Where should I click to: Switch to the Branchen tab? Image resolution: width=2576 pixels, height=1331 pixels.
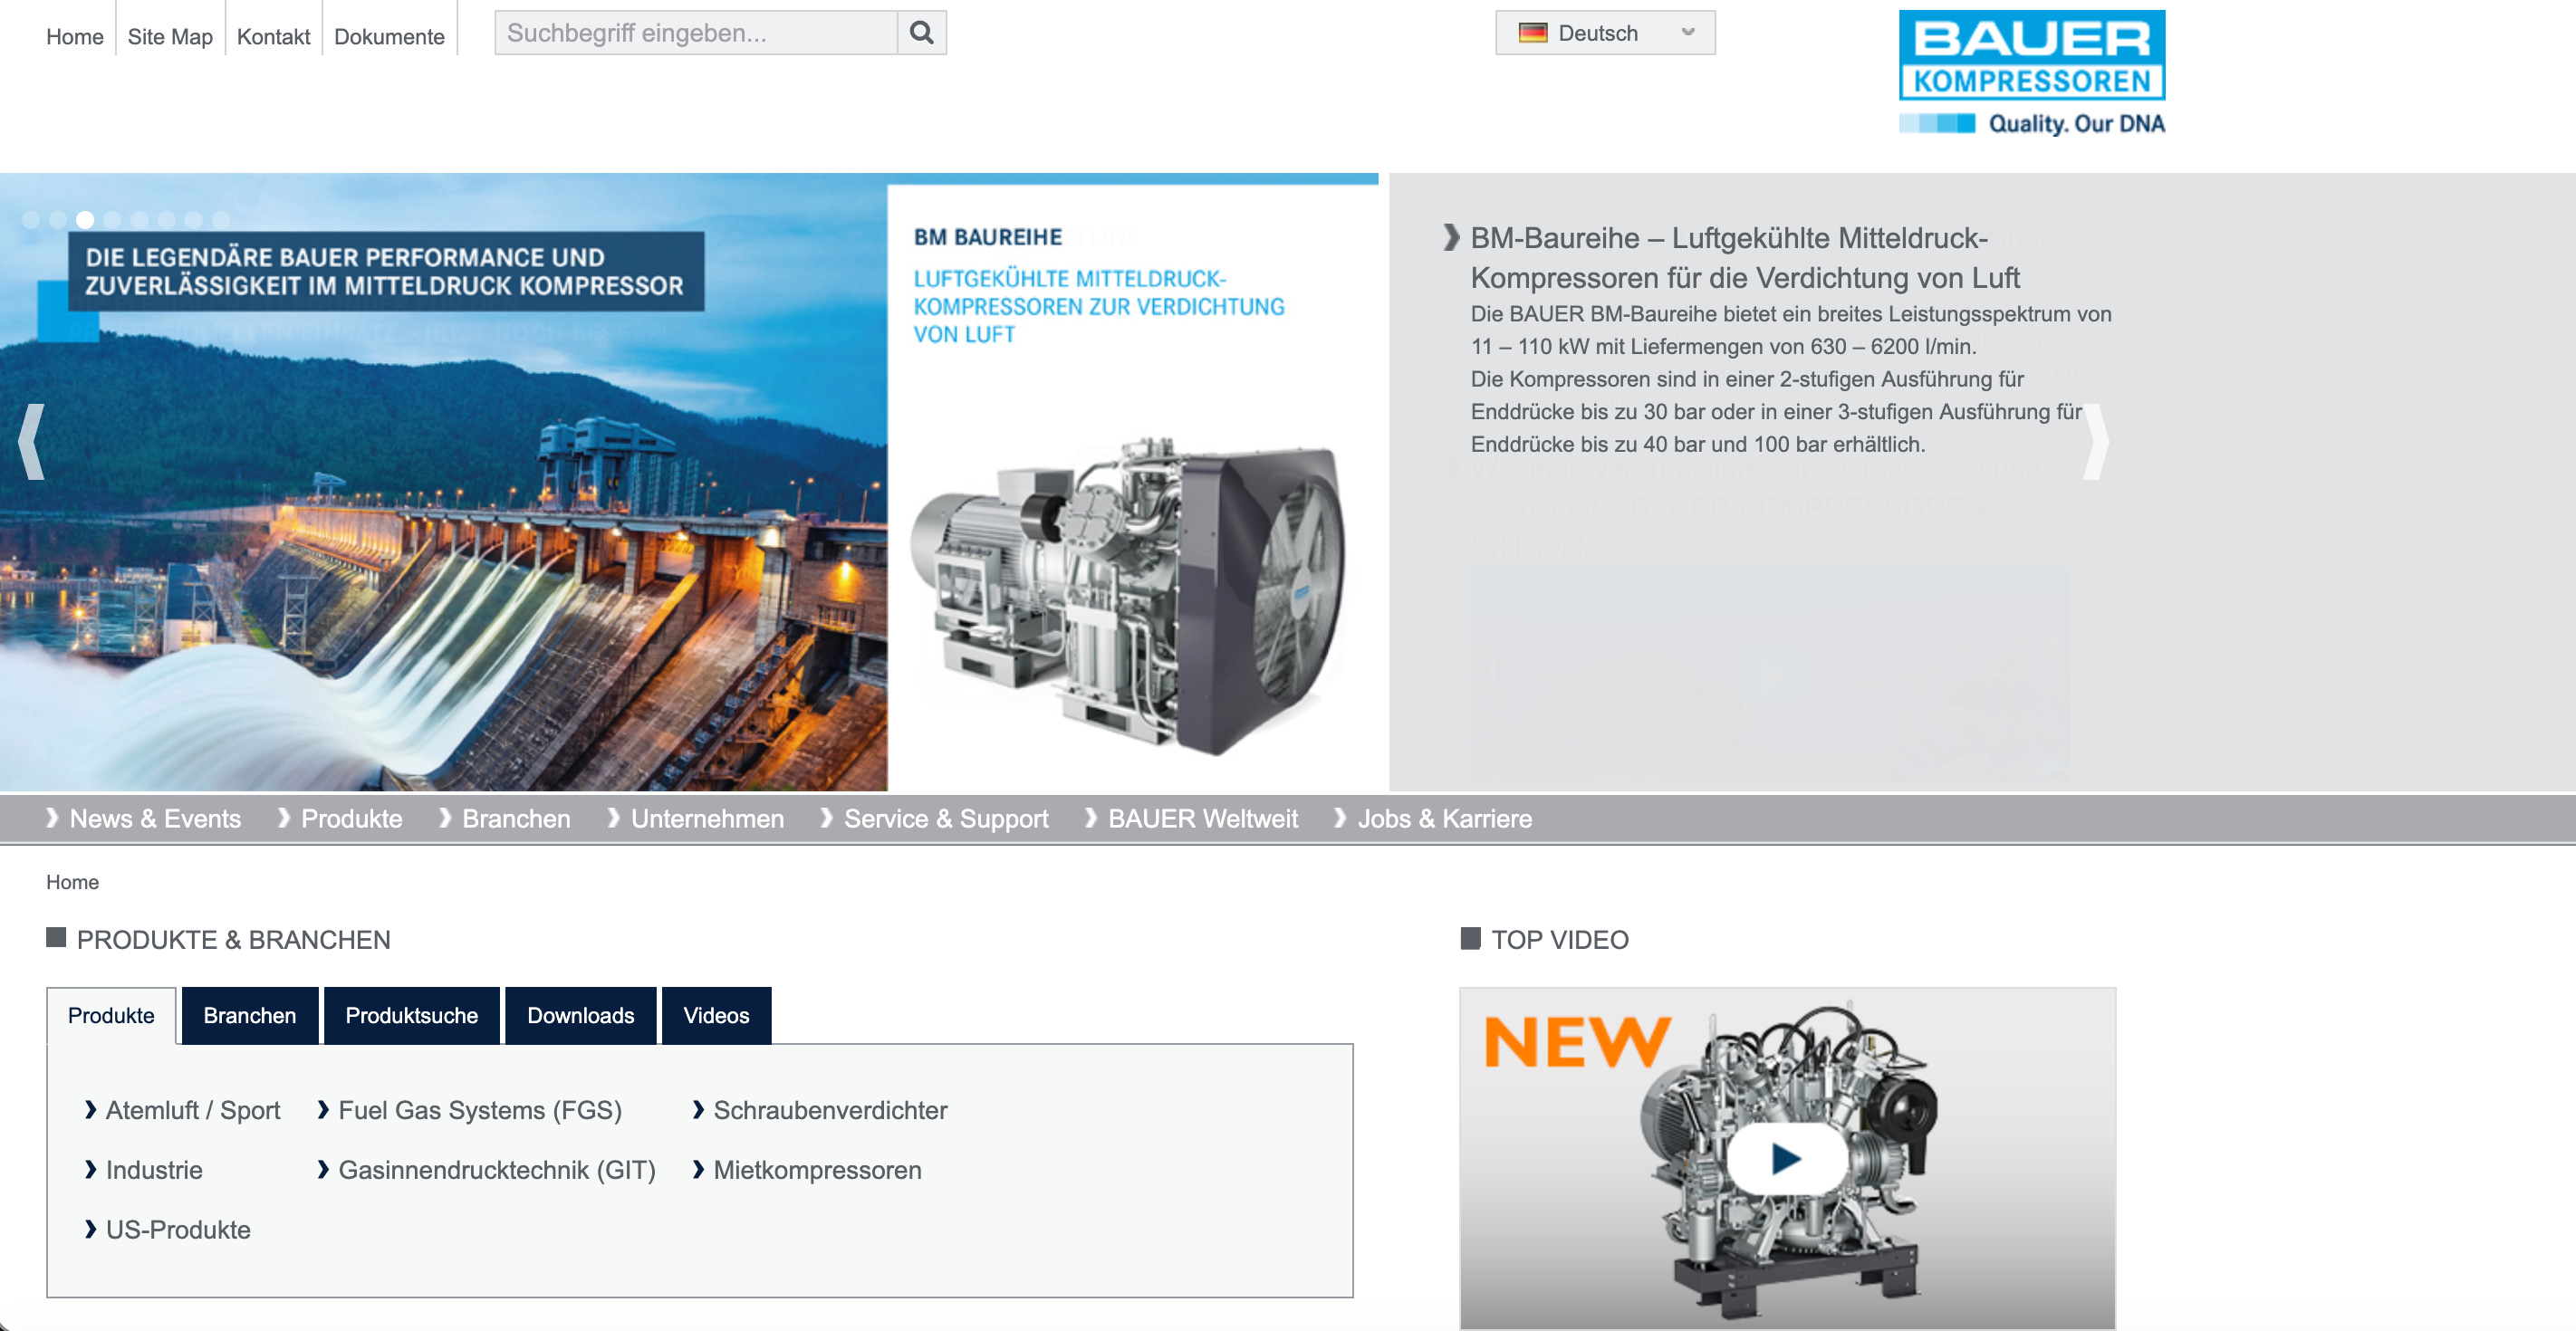(249, 1015)
